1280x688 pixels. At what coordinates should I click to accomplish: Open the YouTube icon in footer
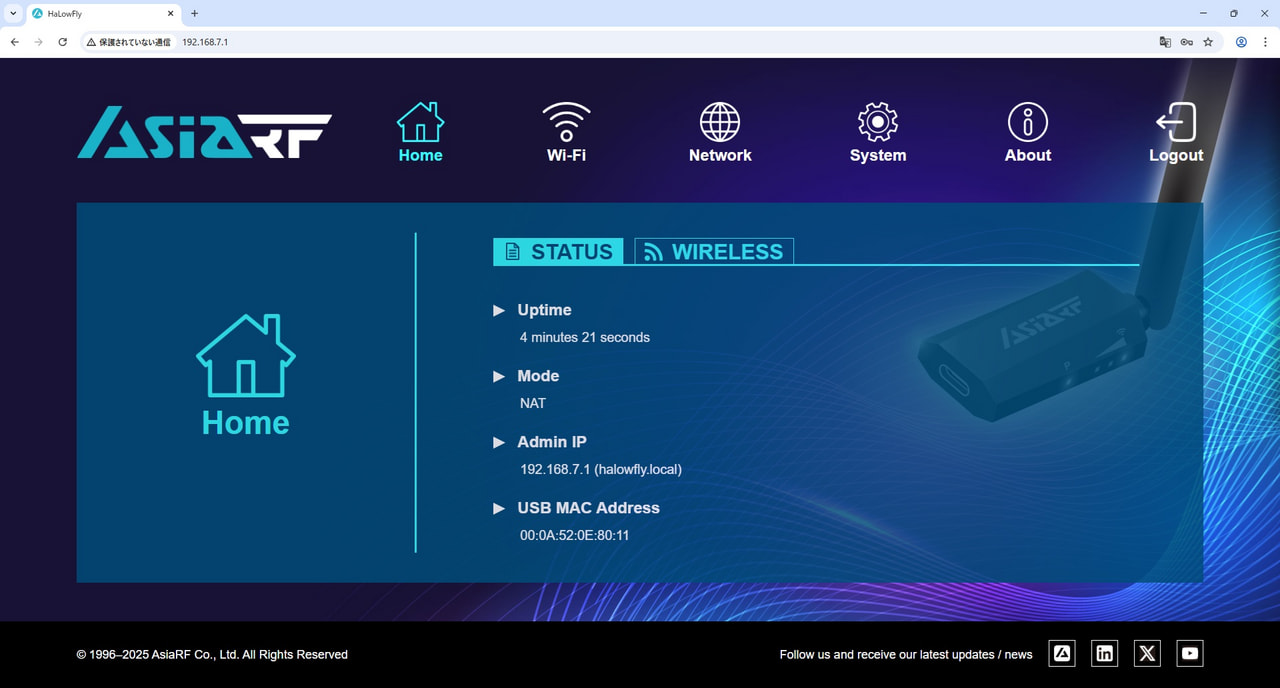coord(1189,654)
